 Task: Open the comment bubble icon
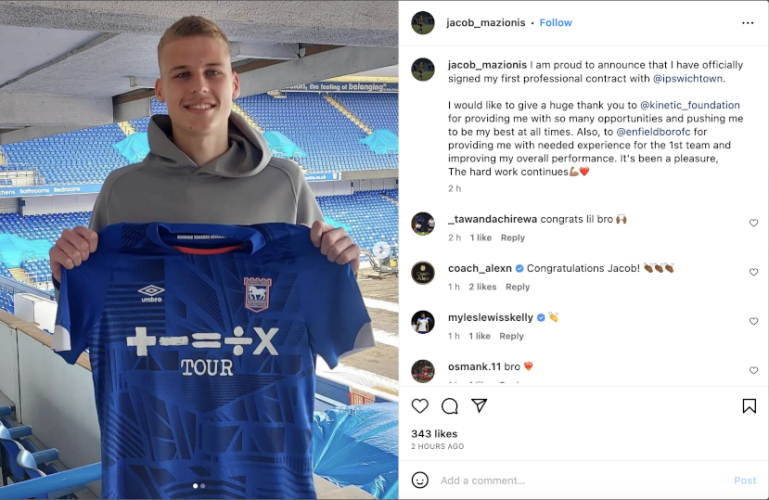[x=449, y=406]
